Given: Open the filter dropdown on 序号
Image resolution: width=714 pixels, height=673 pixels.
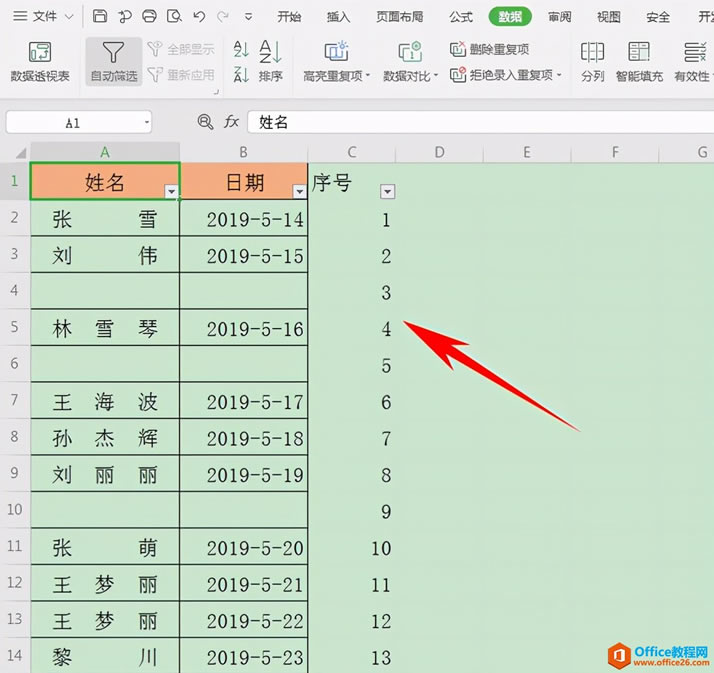Looking at the screenshot, I should [x=387, y=192].
